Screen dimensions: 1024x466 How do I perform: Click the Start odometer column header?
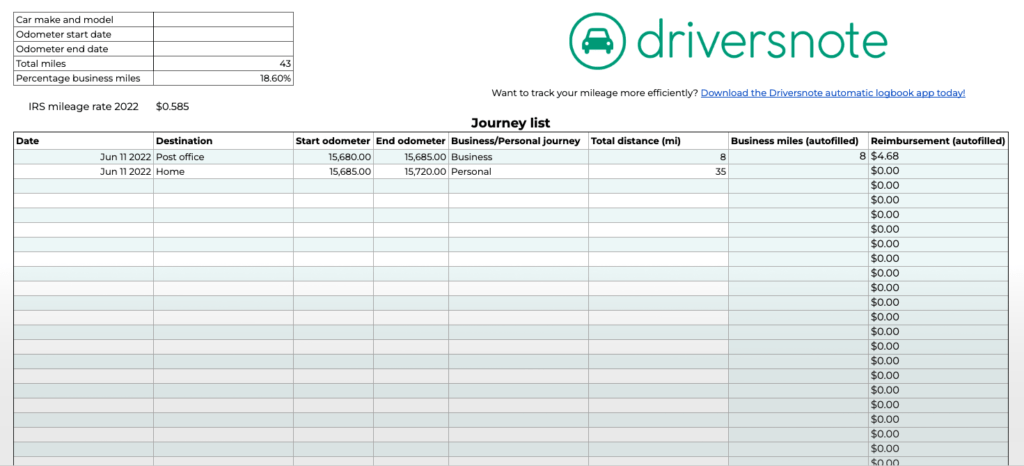(333, 141)
